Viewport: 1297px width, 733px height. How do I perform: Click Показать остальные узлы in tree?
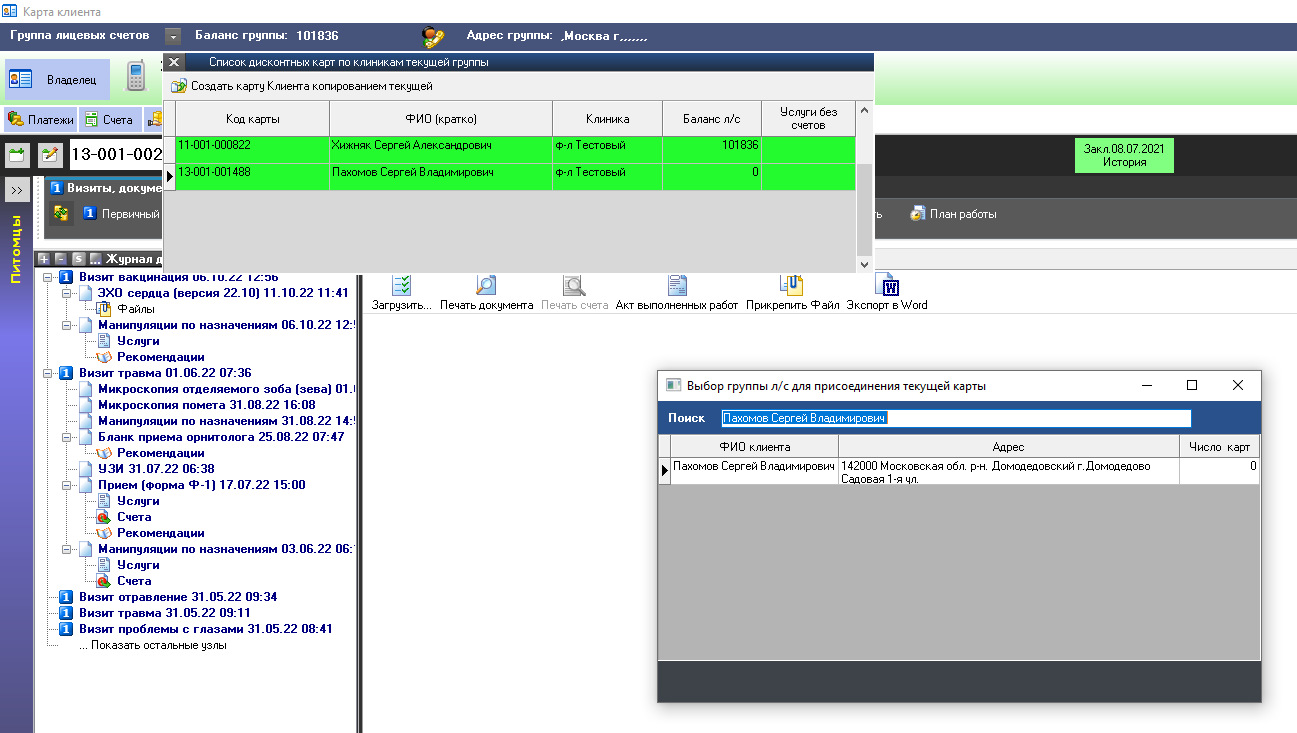click(152, 645)
